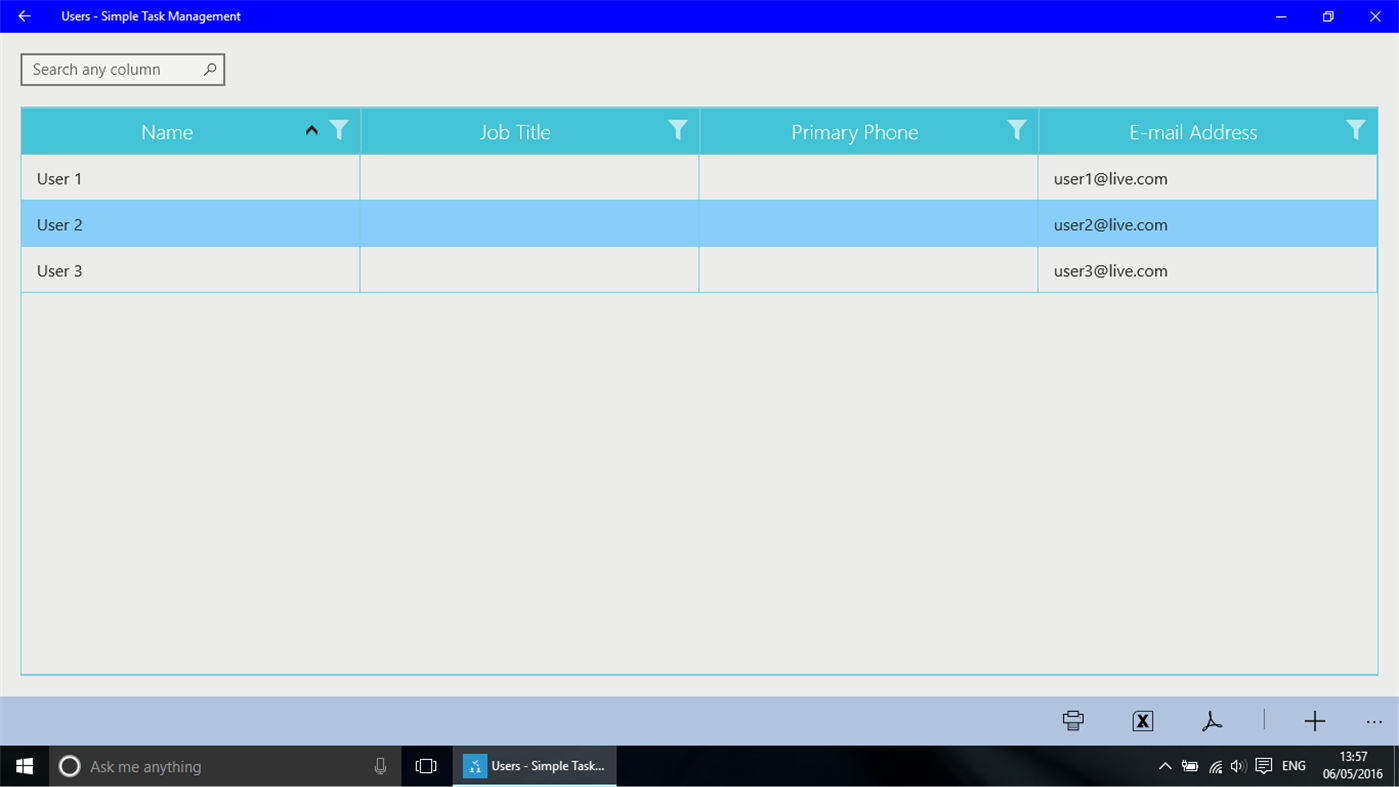The image size is (1399, 787).
Task: Click the back arrow in the title bar
Action: pos(24,16)
